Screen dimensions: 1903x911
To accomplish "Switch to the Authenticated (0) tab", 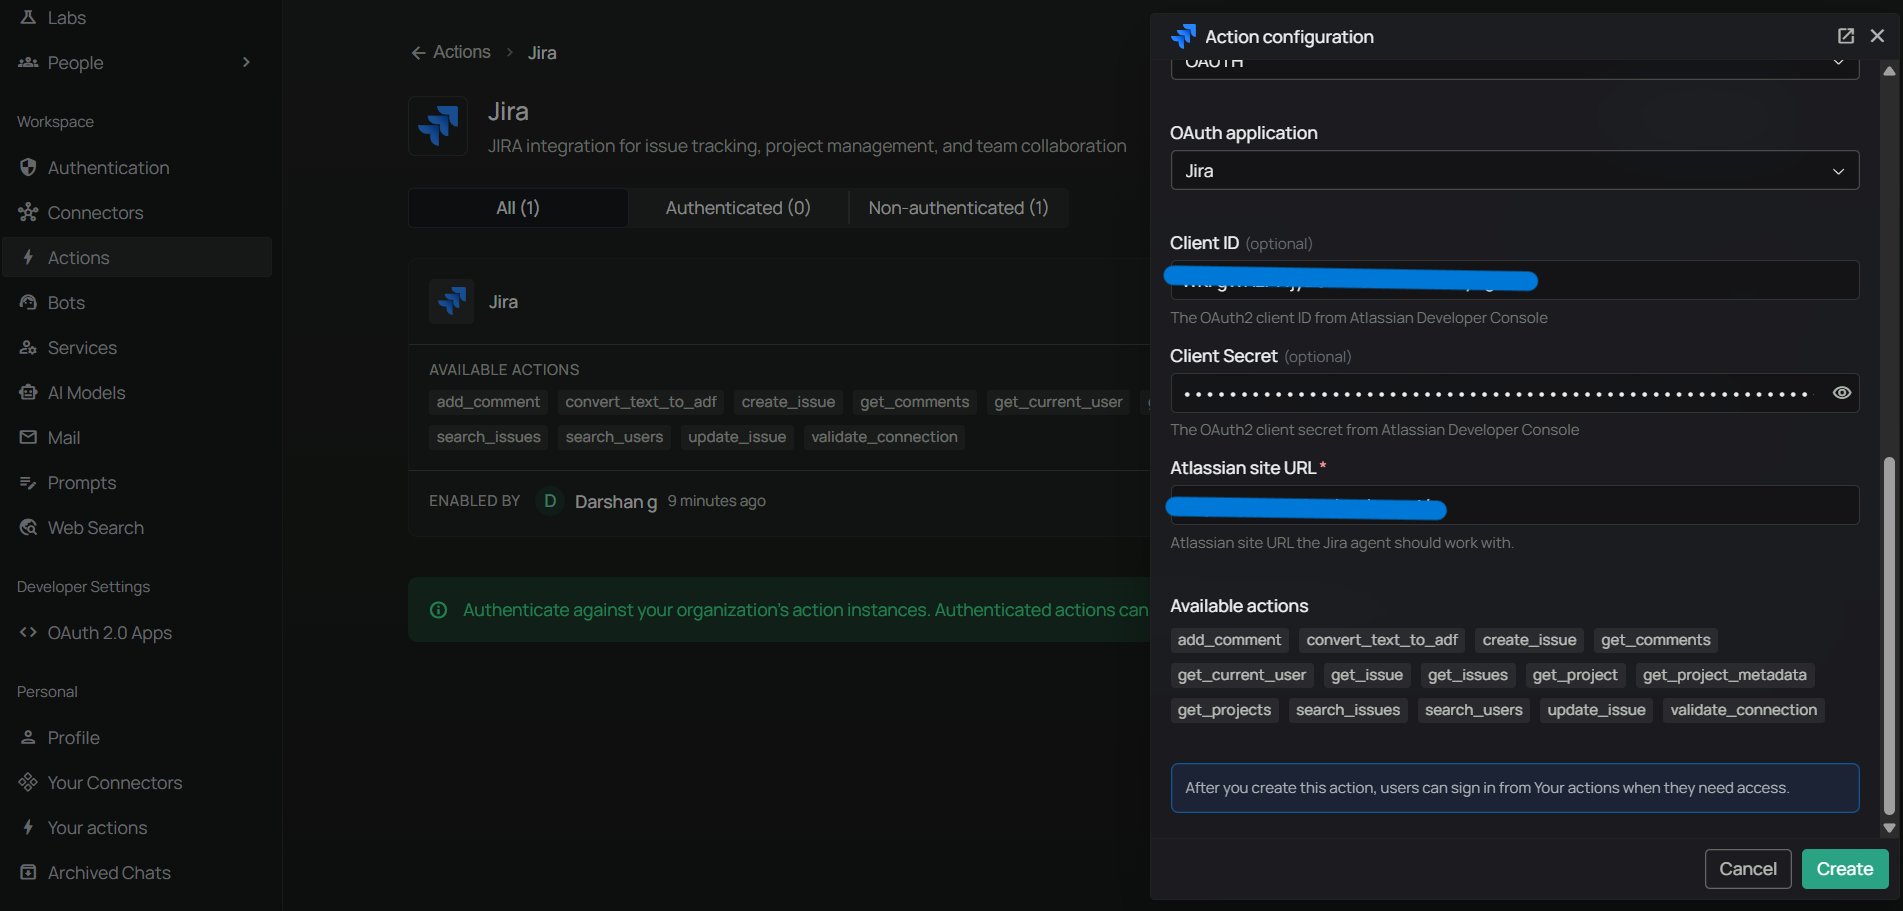I will pyautogui.click(x=738, y=208).
